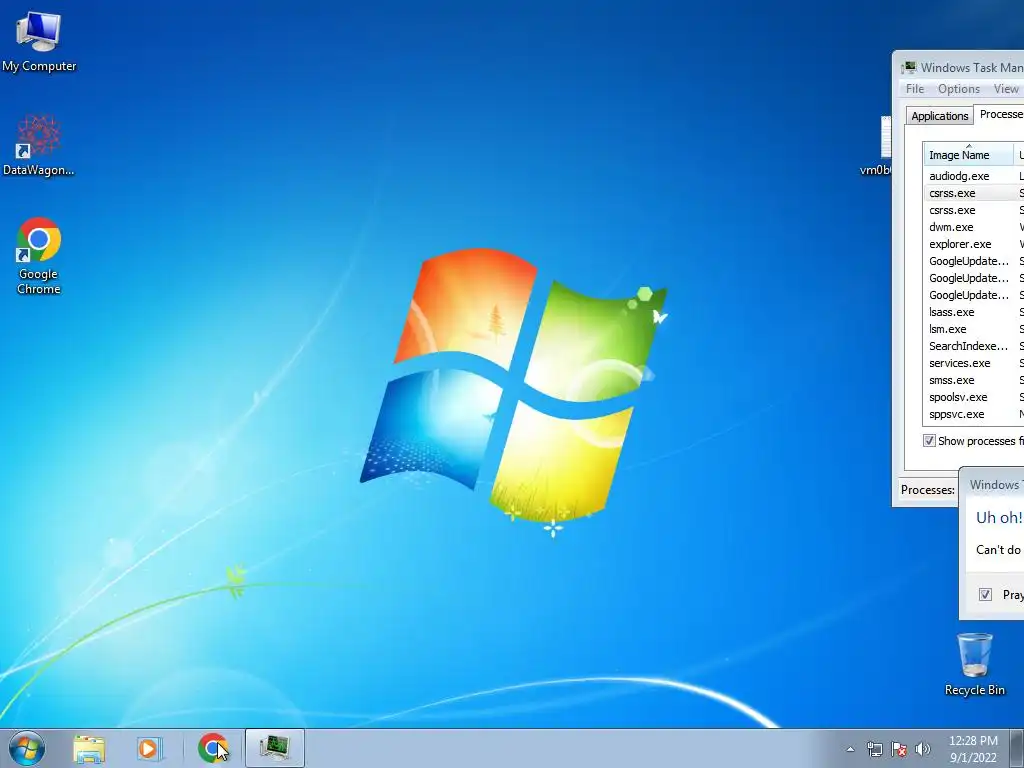Open the volume speaker tray icon
Image resolution: width=1024 pixels, height=768 pixels.
(922, 749)
